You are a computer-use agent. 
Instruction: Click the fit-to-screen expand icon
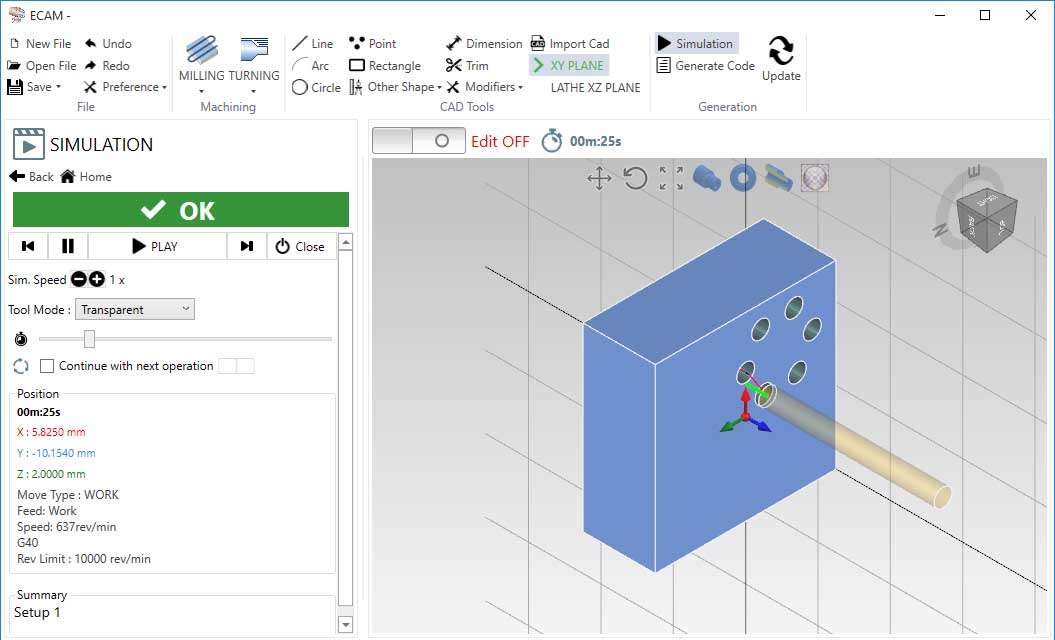click(x=671, y=179)
